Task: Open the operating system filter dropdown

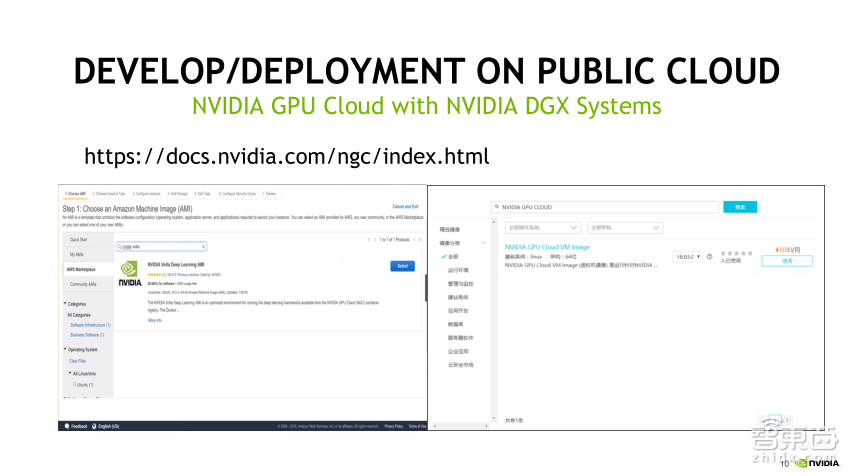Action: (x=541, y=228)
